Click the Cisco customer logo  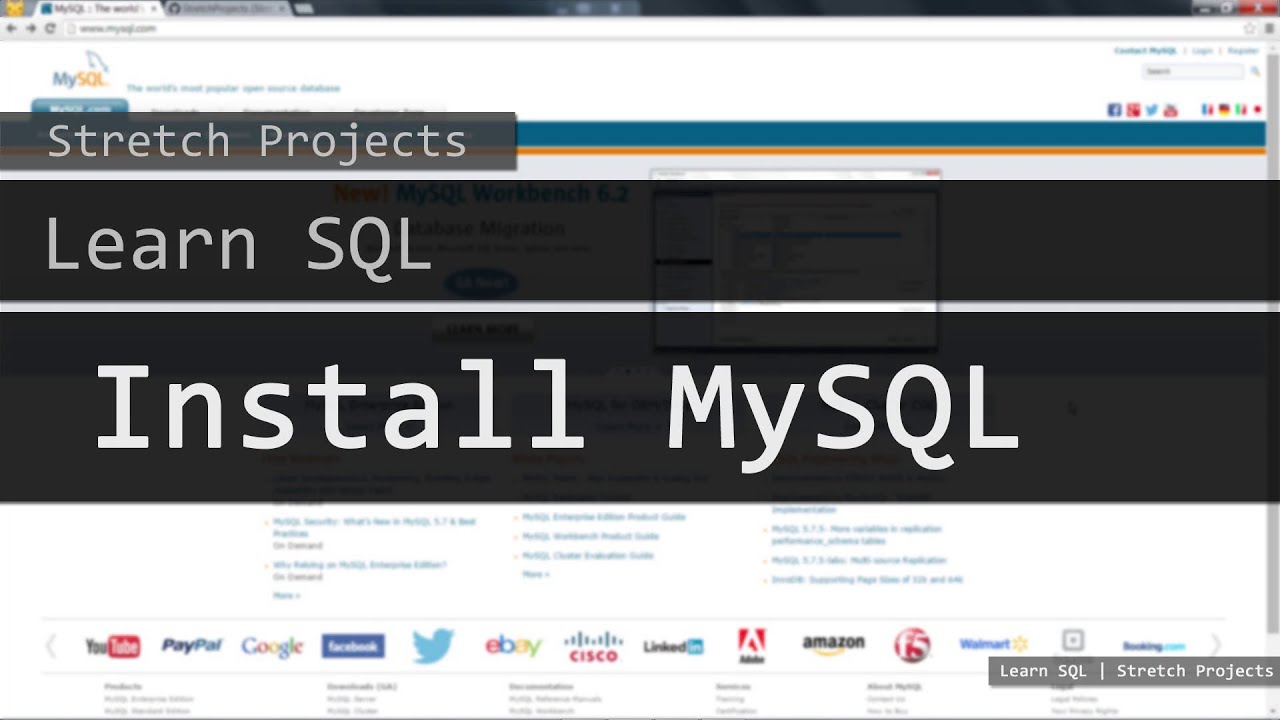pos(593,646)
